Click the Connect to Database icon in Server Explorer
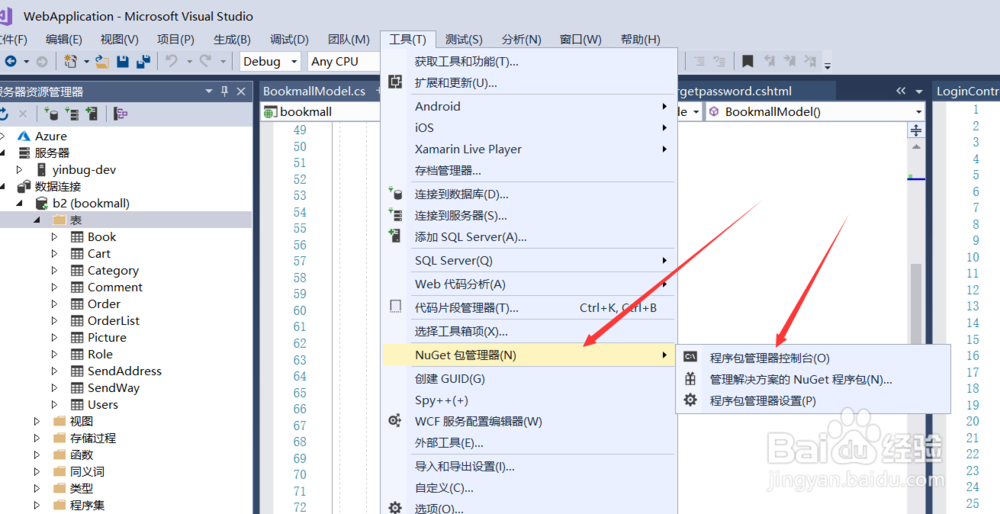 [51, 114]
